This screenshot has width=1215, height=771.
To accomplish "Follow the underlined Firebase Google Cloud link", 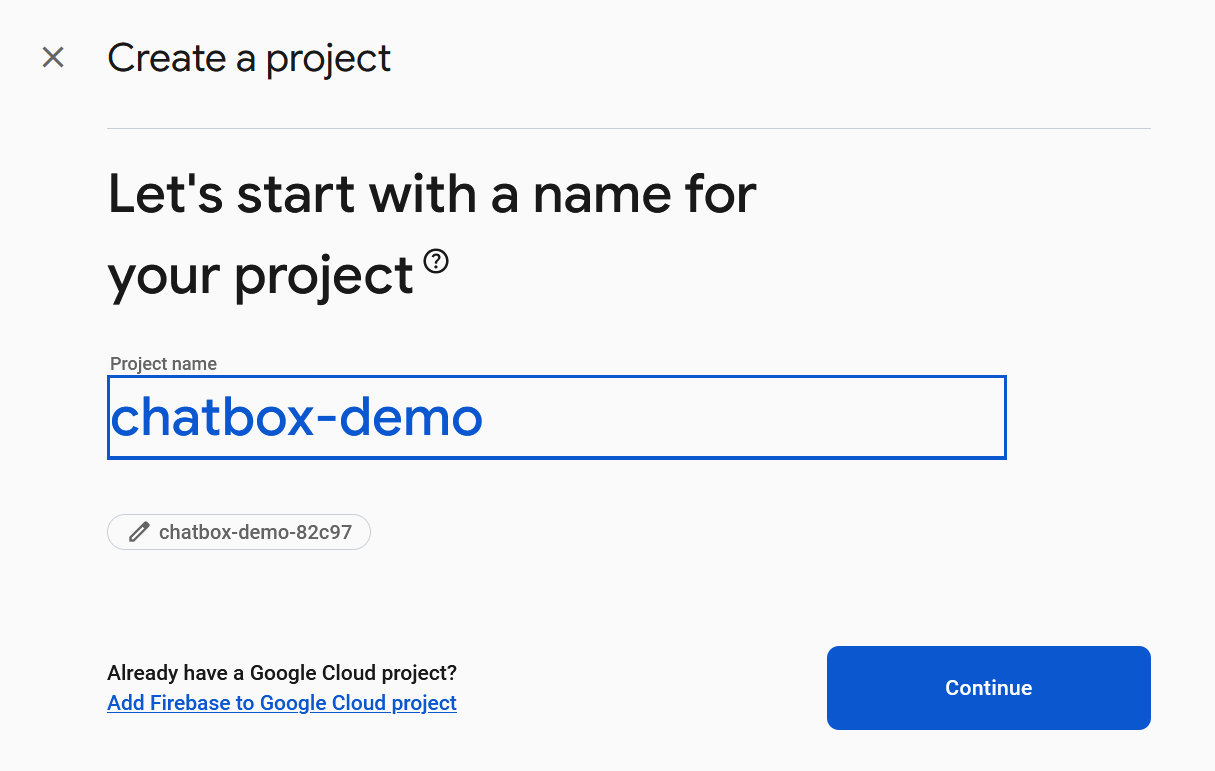I will point(282,703).
